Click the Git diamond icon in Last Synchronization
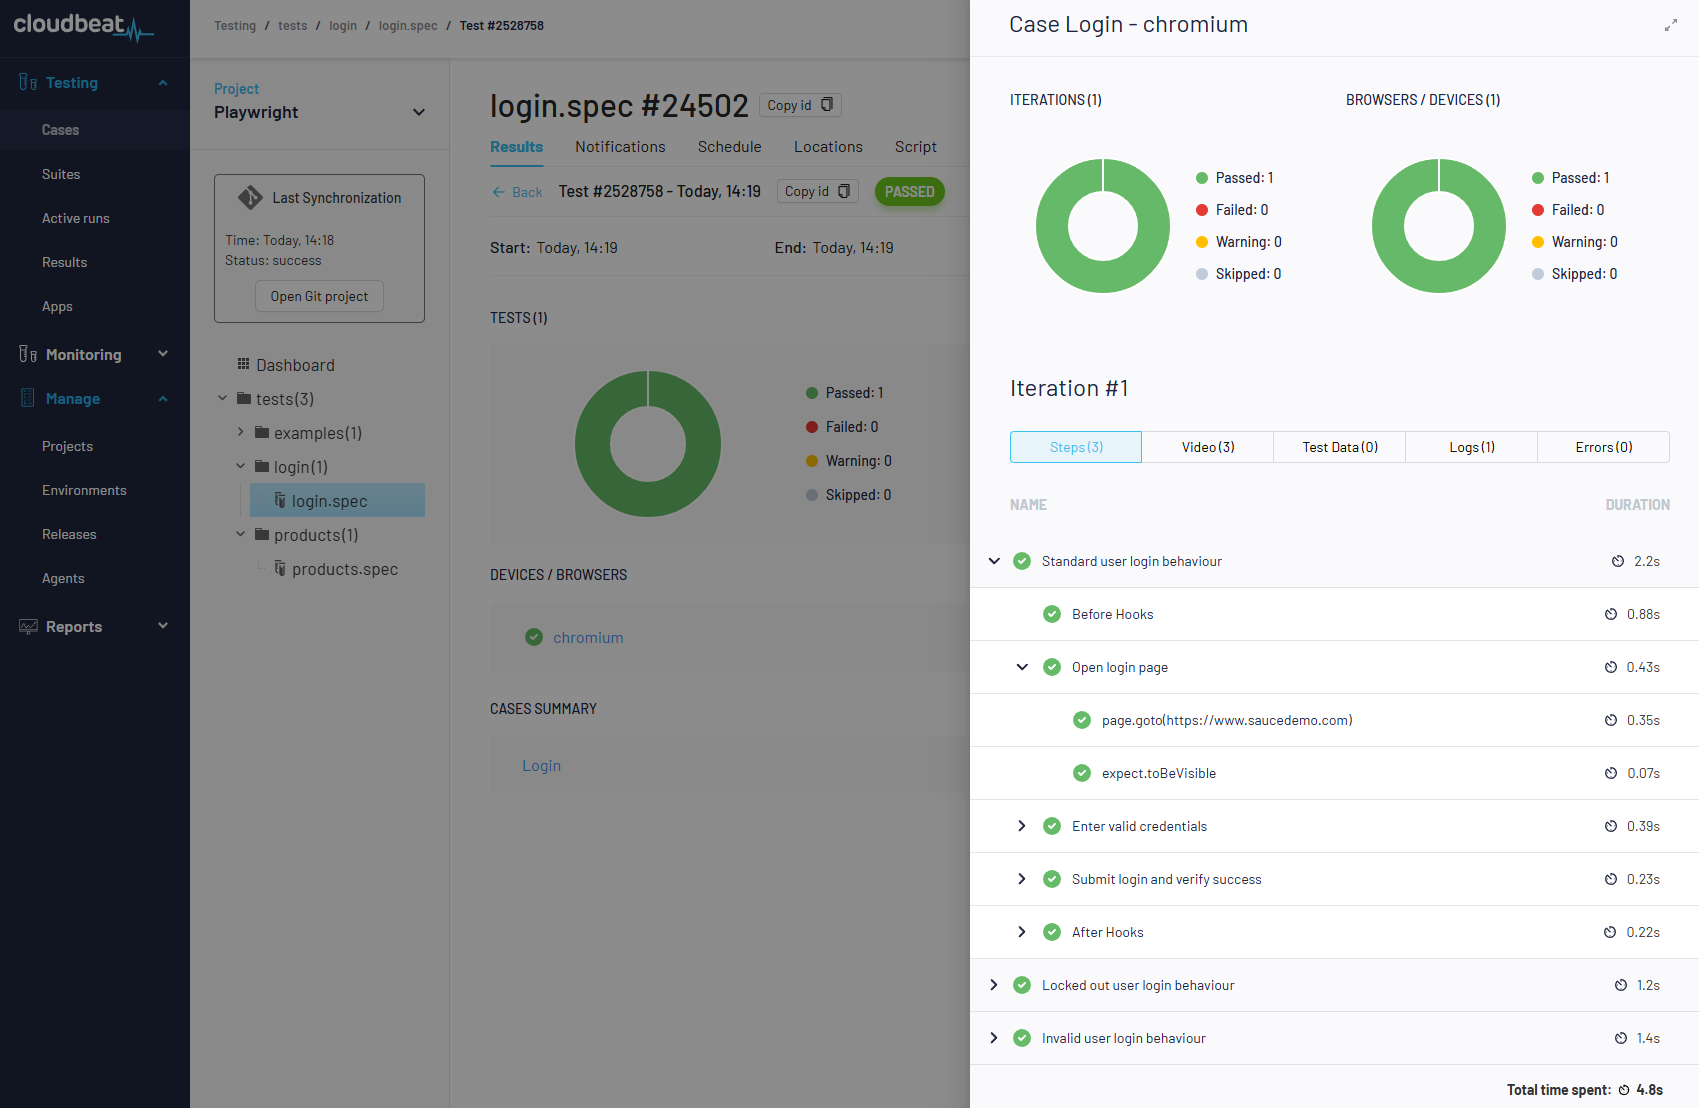Viewport: 1699px width, 1108px height. (x=250, y=198)
